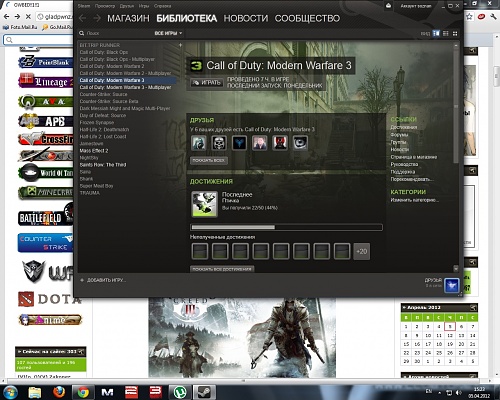Launch uTorrent from the taskbar
Screen dimensions: 500x400
pyautogui.click(x=180, y=392)
